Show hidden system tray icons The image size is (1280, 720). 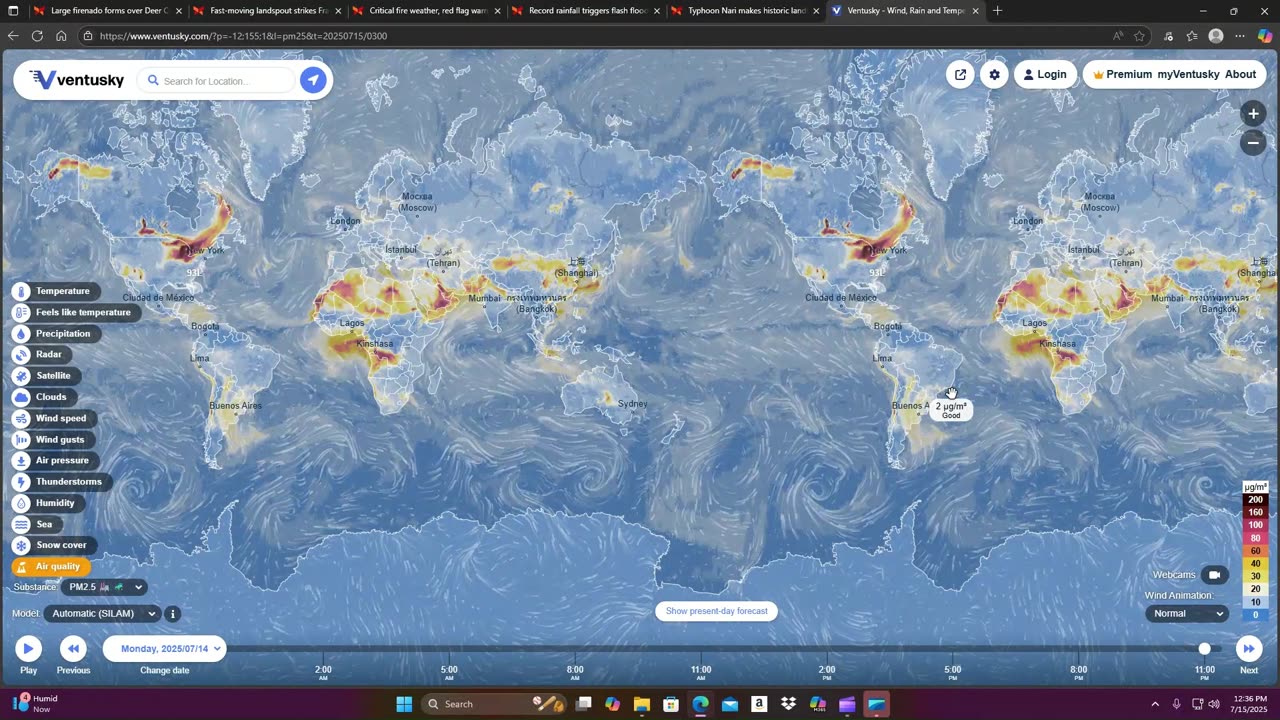click(x=1155, y=704)
